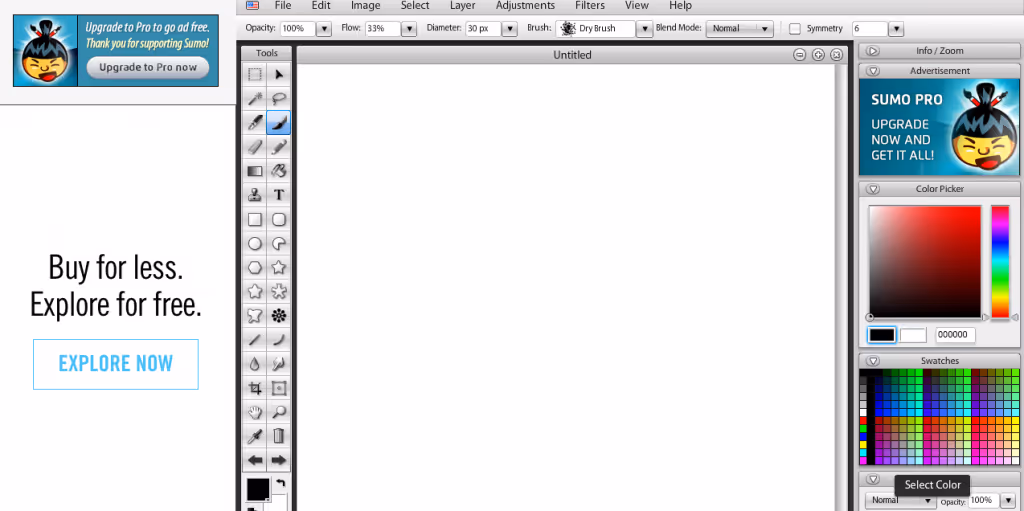Select the Eraser tool
1024x511 pixels.
(x=255, y=147)
